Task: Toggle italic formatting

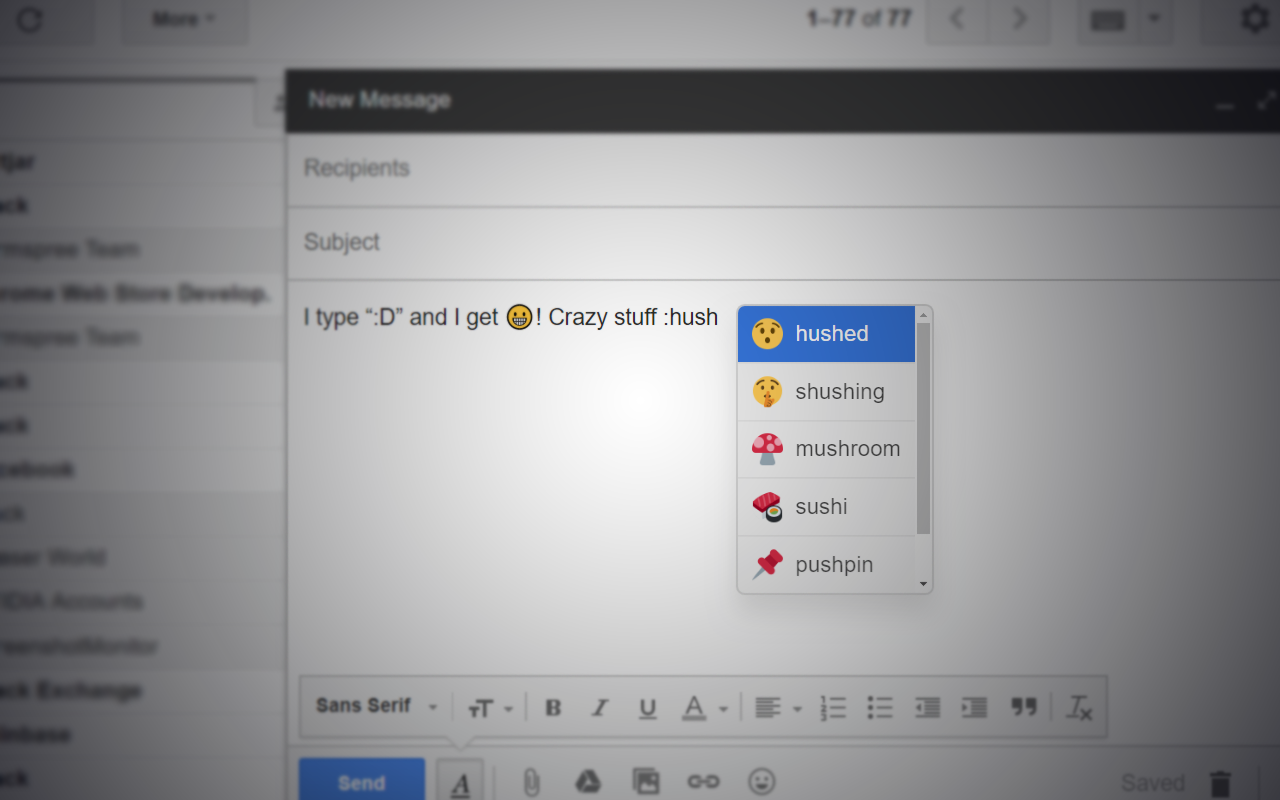Action: [600, 708]
